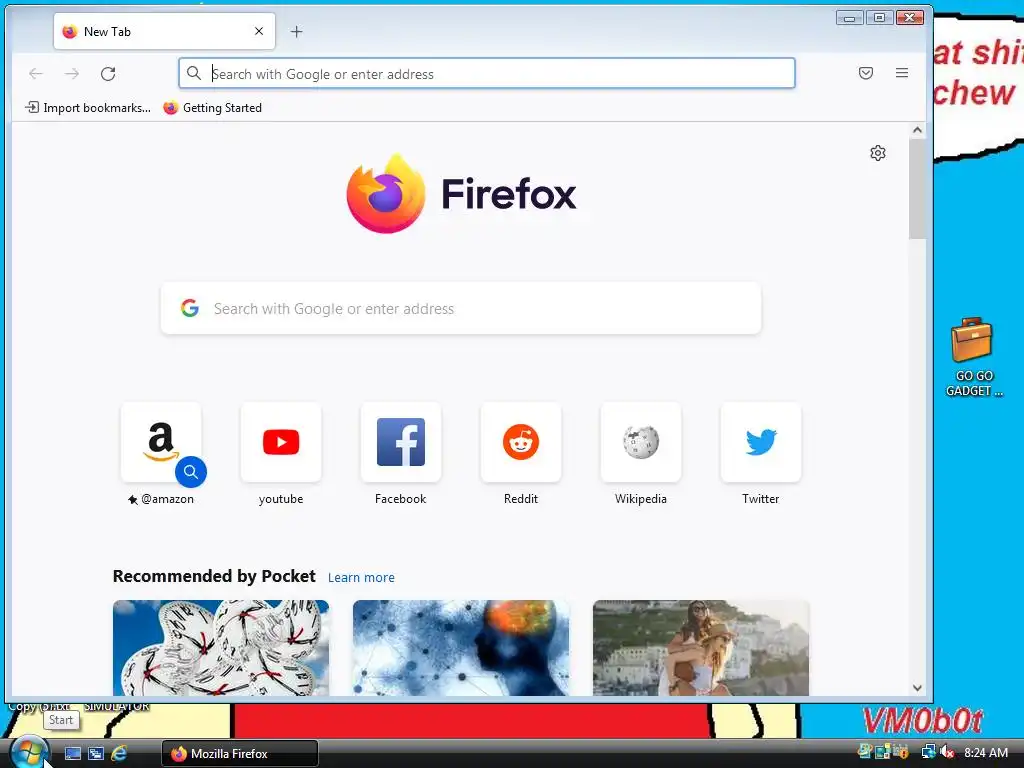
Task: Click the vertical scrollbar thumb
Action: pos(917,189)
